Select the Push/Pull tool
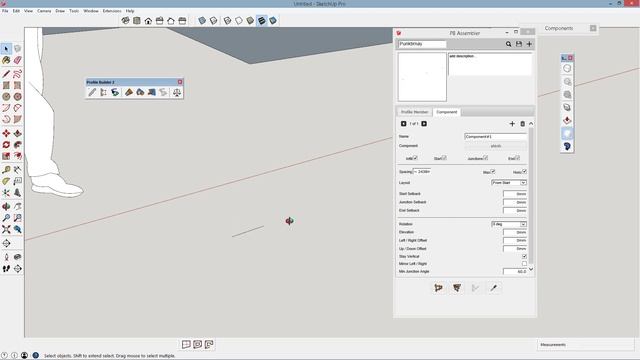Screen dimensions: 640x360 coord(18,133)
